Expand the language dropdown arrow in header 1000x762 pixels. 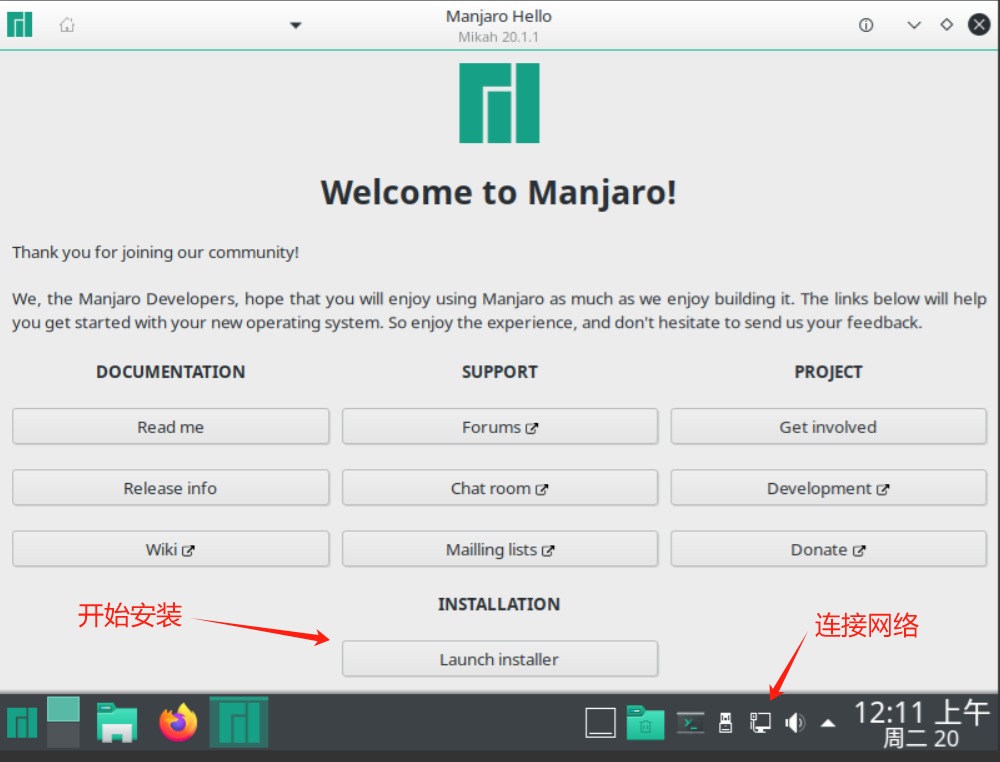click(295, 25)
